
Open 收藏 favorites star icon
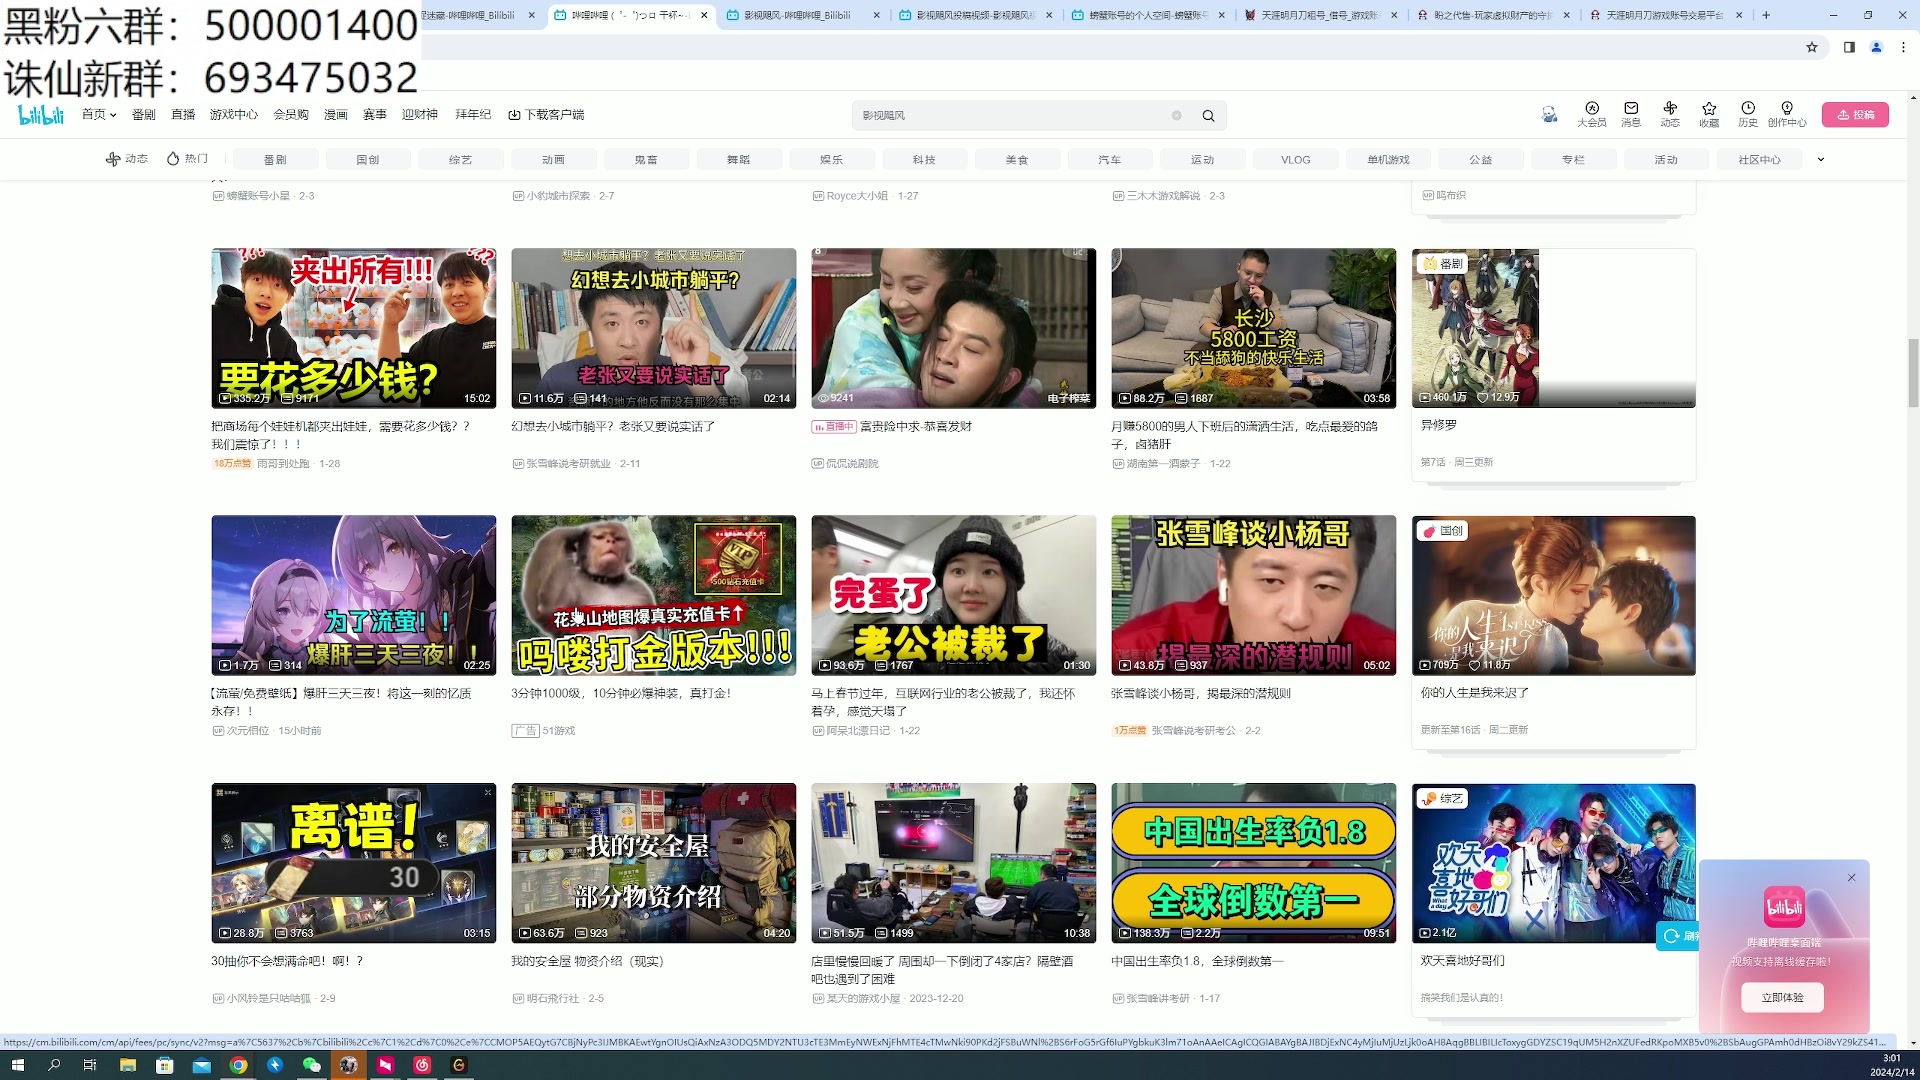coord(1709,109)
